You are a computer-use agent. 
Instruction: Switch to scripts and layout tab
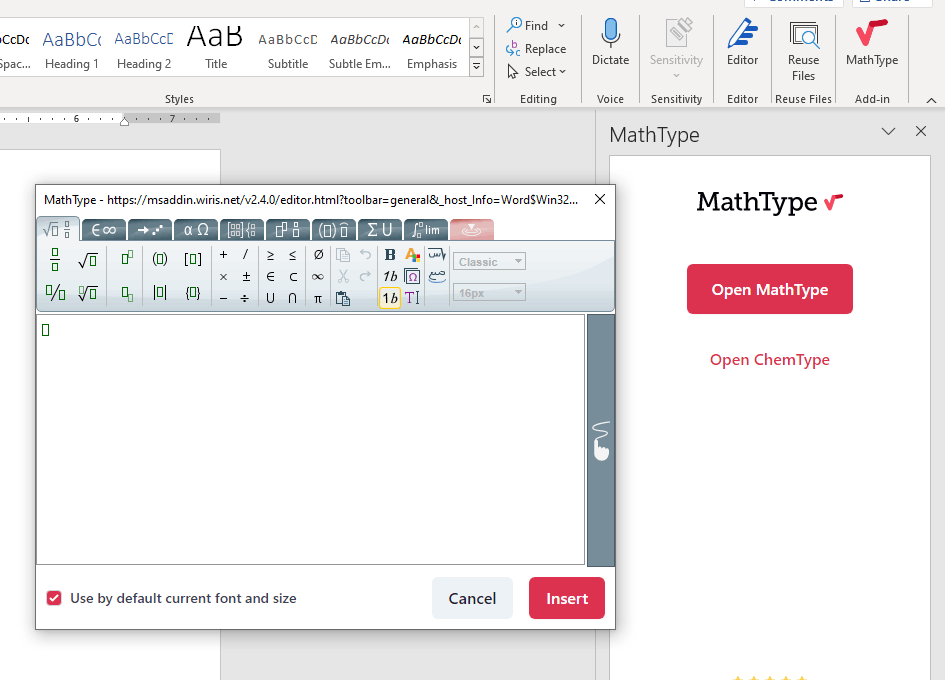288,230
